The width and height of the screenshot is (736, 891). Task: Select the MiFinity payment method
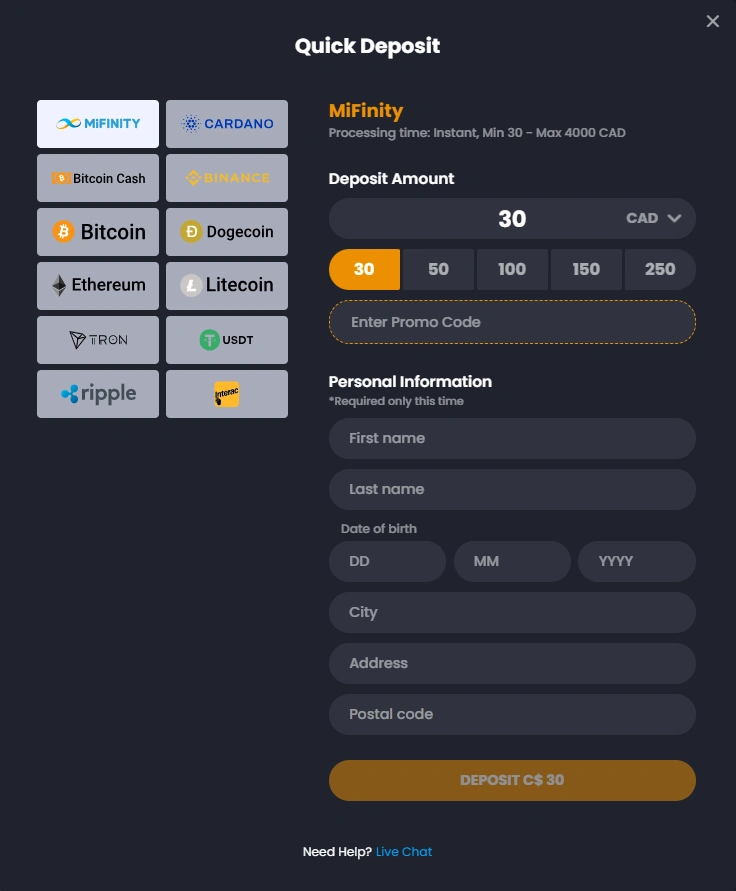click(x=98, y=124)
